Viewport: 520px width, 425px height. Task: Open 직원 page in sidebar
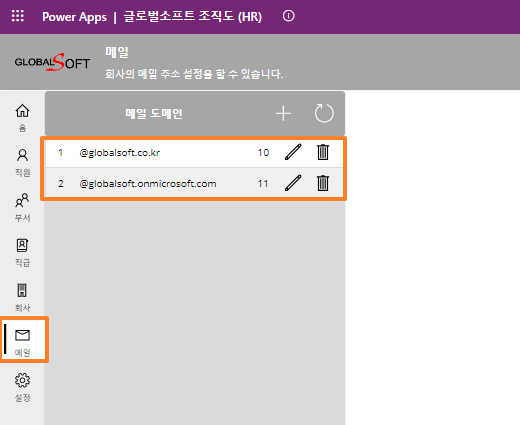point(22,163)
